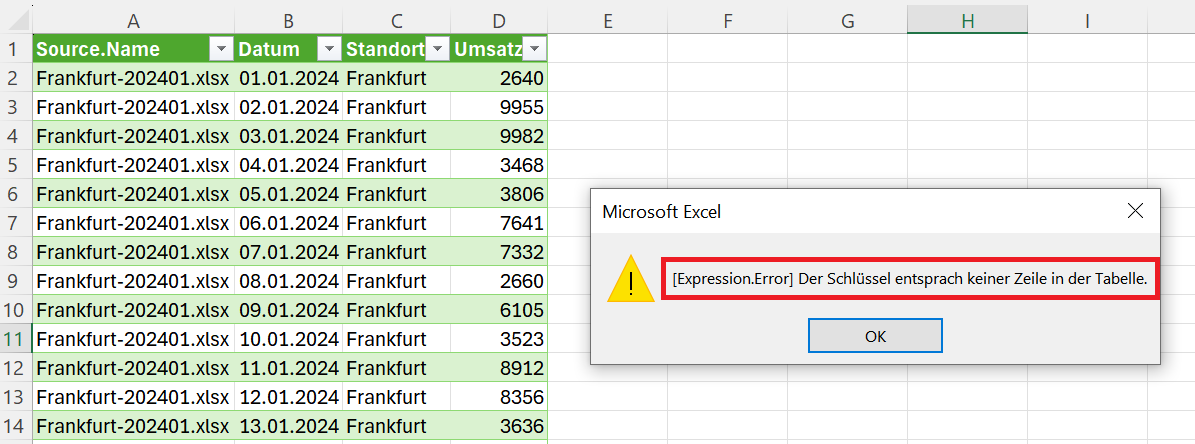Select cell Frankfurt in row 7
This screenshot has height=444, width=1195.
396,223
